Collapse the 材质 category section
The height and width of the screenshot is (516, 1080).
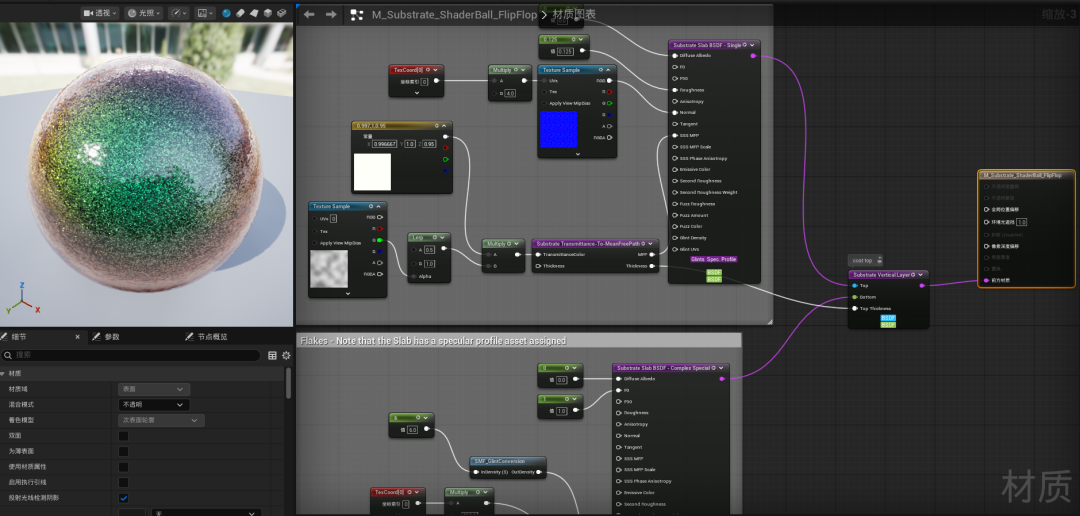[3, 373]
